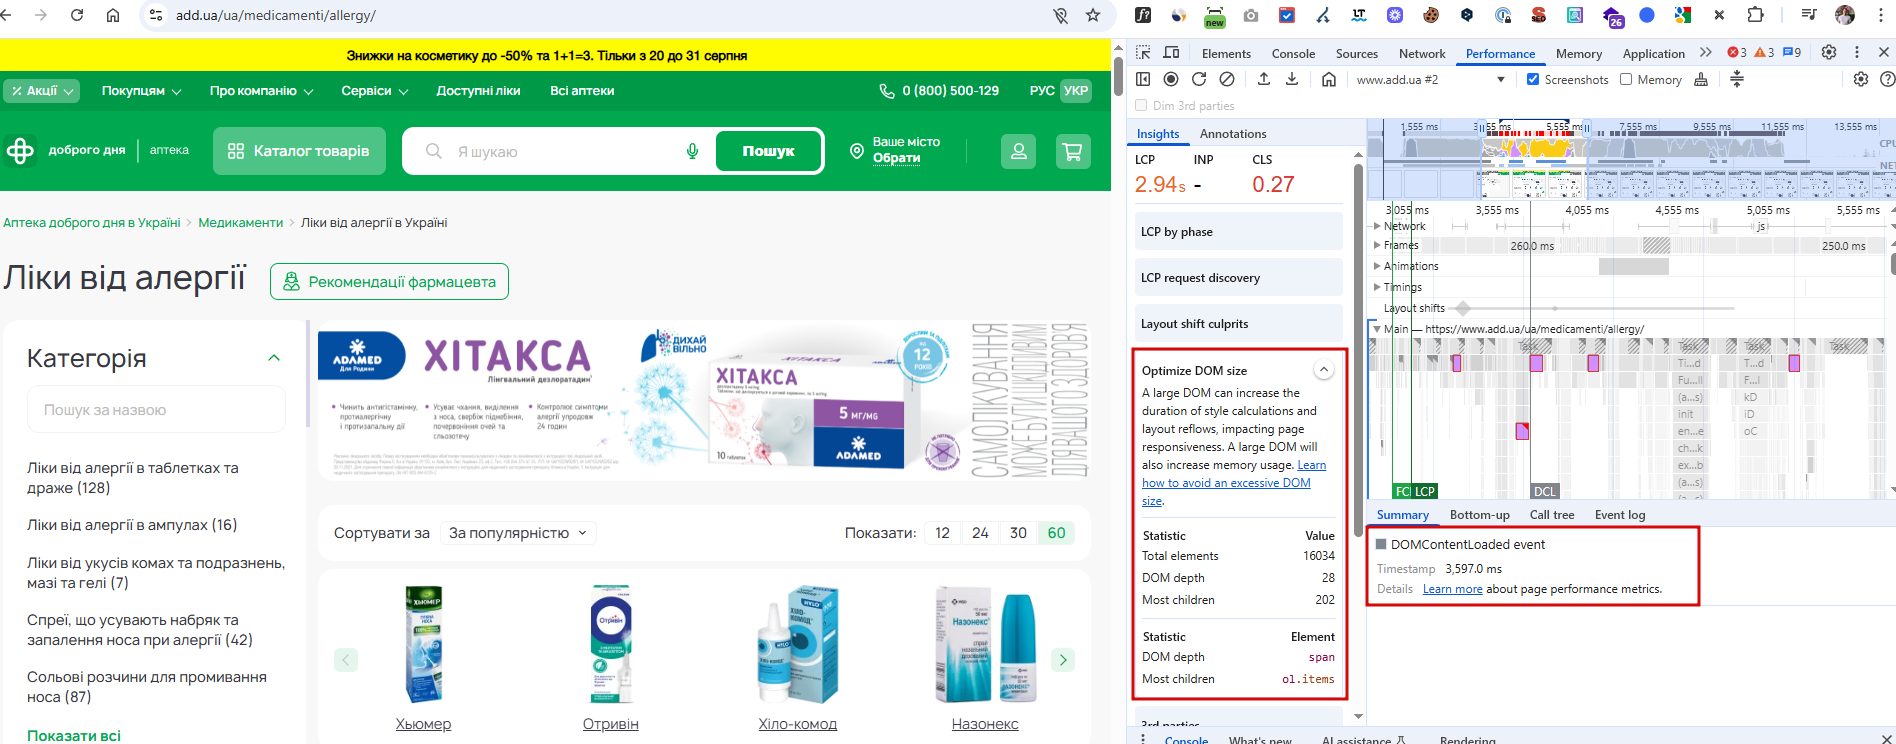Click the bookmark star in address bar
This screenshot has height=744, width=1896.
[1093, 15]
